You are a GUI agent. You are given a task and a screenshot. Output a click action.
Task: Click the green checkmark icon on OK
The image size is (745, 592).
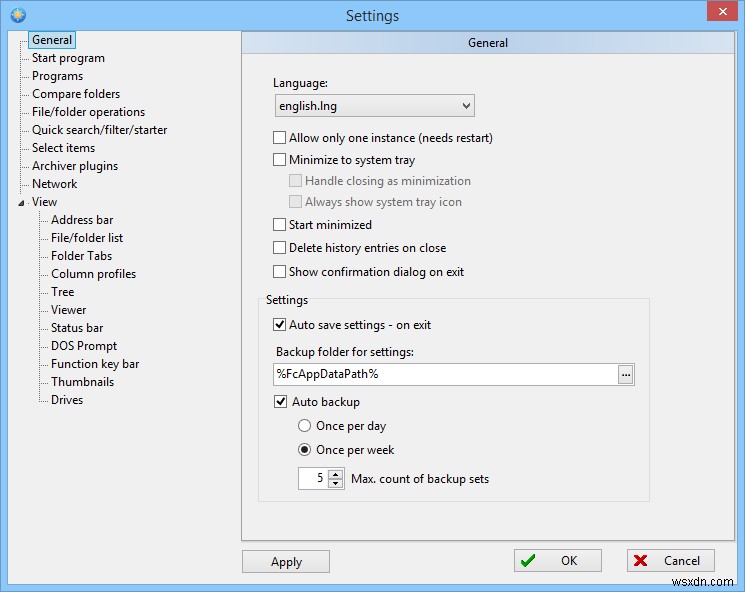(x=528, y=561)
